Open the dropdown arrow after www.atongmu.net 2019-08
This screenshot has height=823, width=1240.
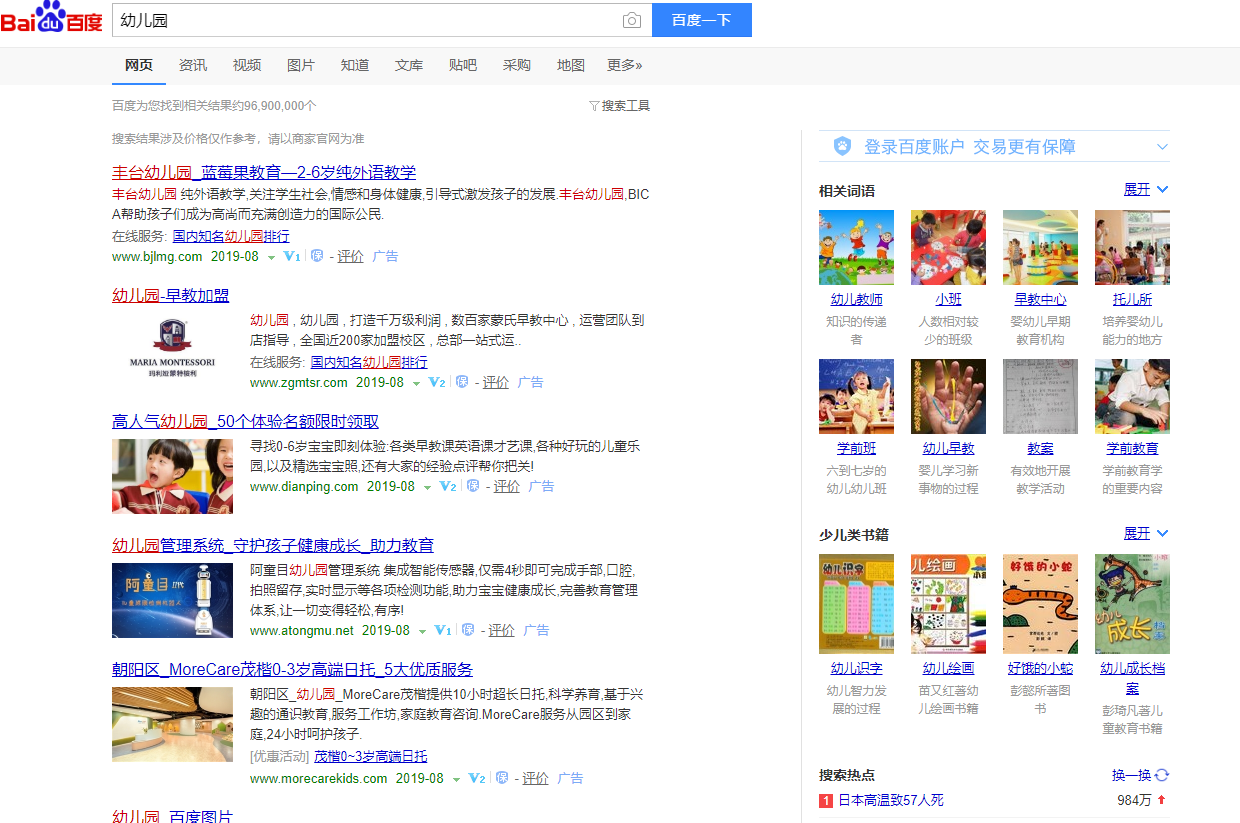click(422, 632)
